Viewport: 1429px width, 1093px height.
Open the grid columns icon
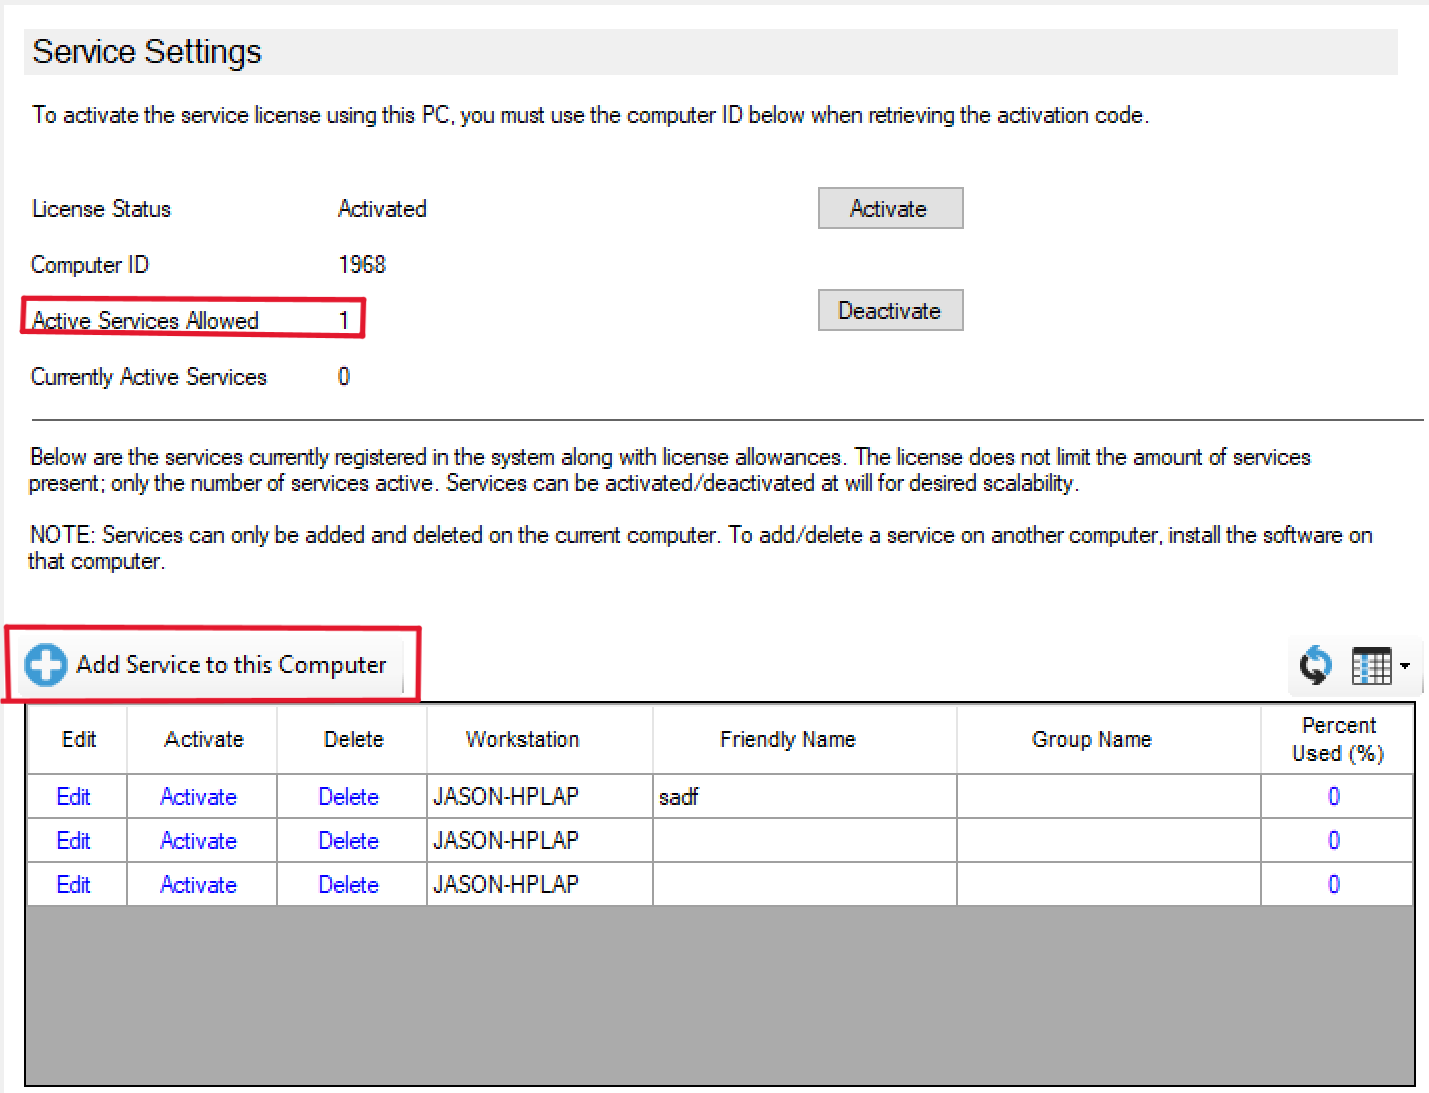coord(1371,665)
